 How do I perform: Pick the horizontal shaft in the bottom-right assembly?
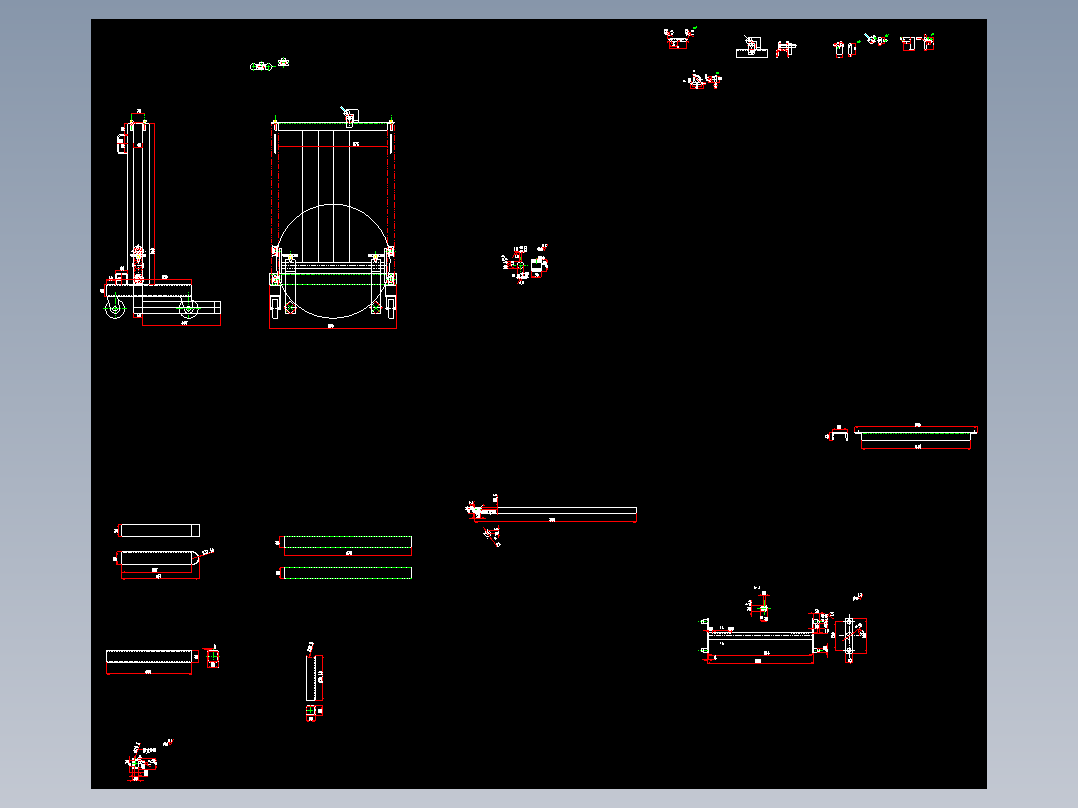760,635
